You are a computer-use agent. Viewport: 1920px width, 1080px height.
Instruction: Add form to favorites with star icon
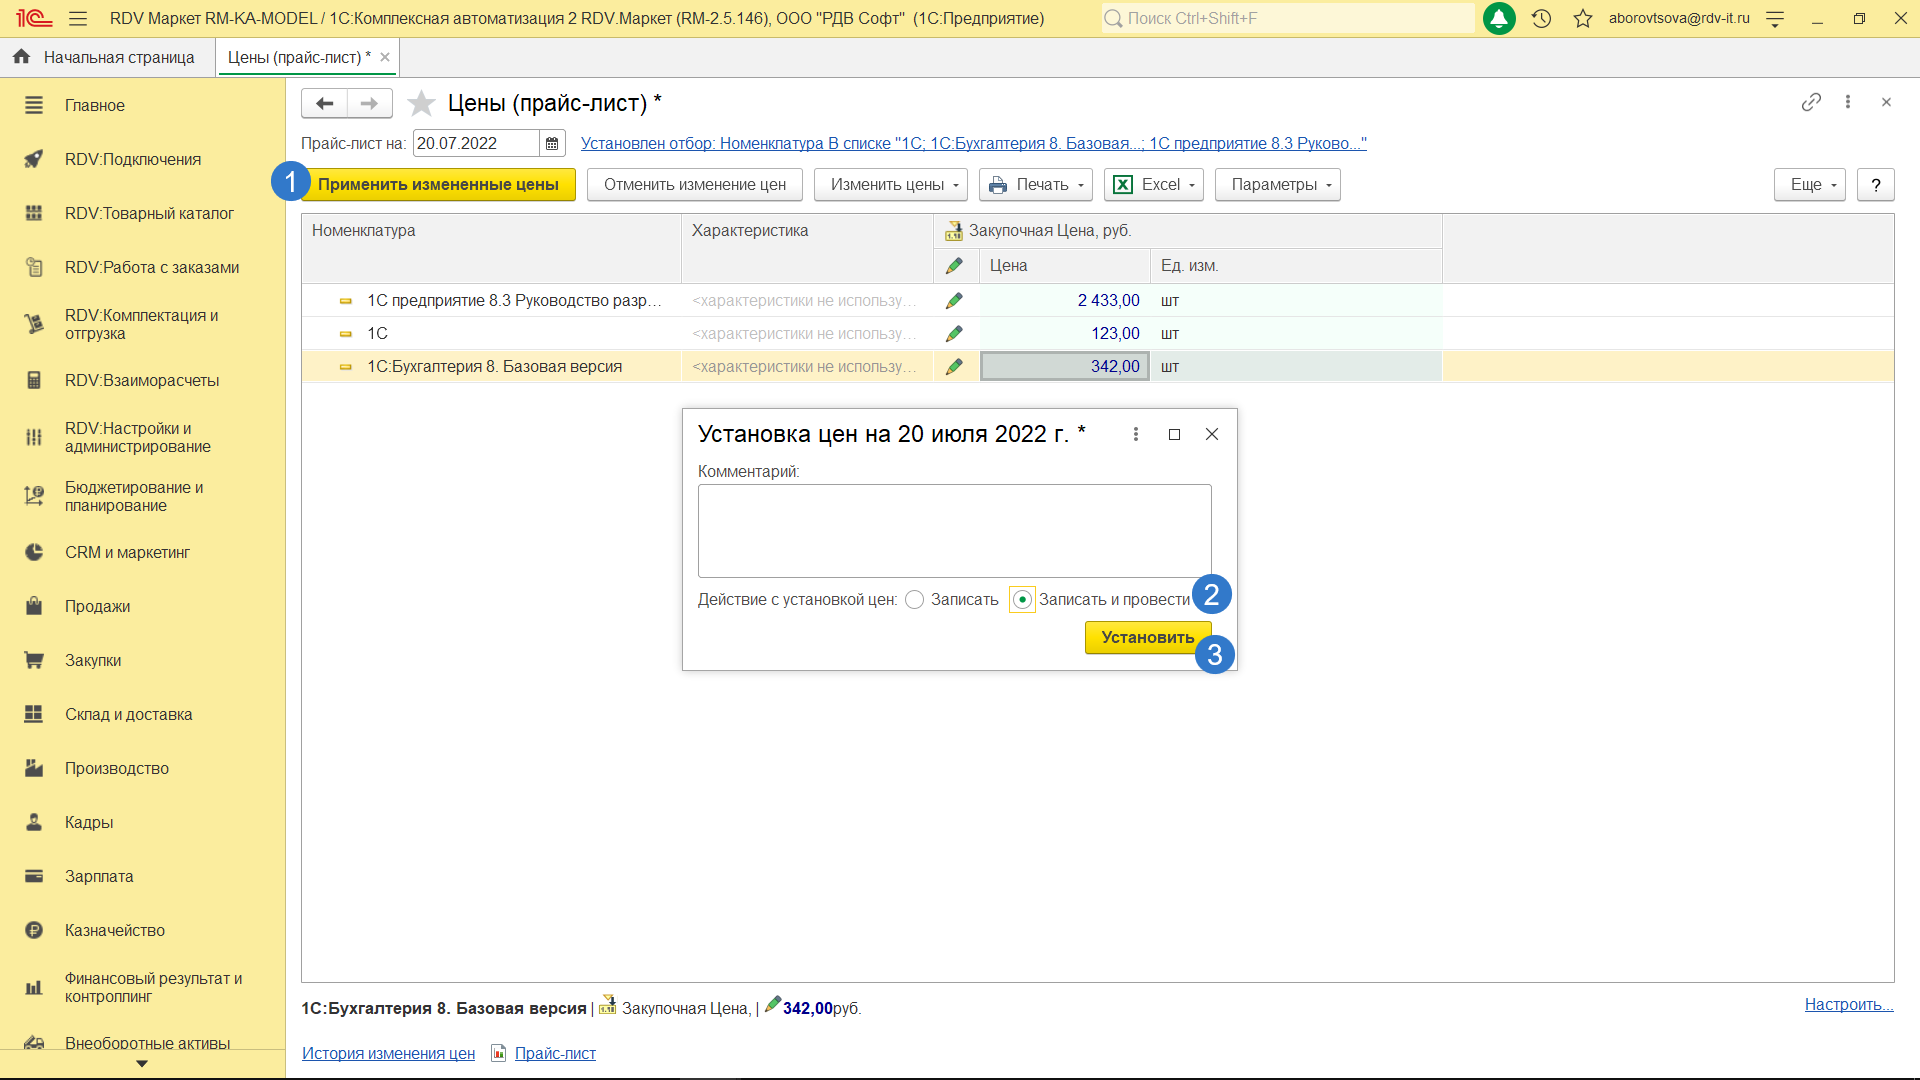[x=422, y=103]
